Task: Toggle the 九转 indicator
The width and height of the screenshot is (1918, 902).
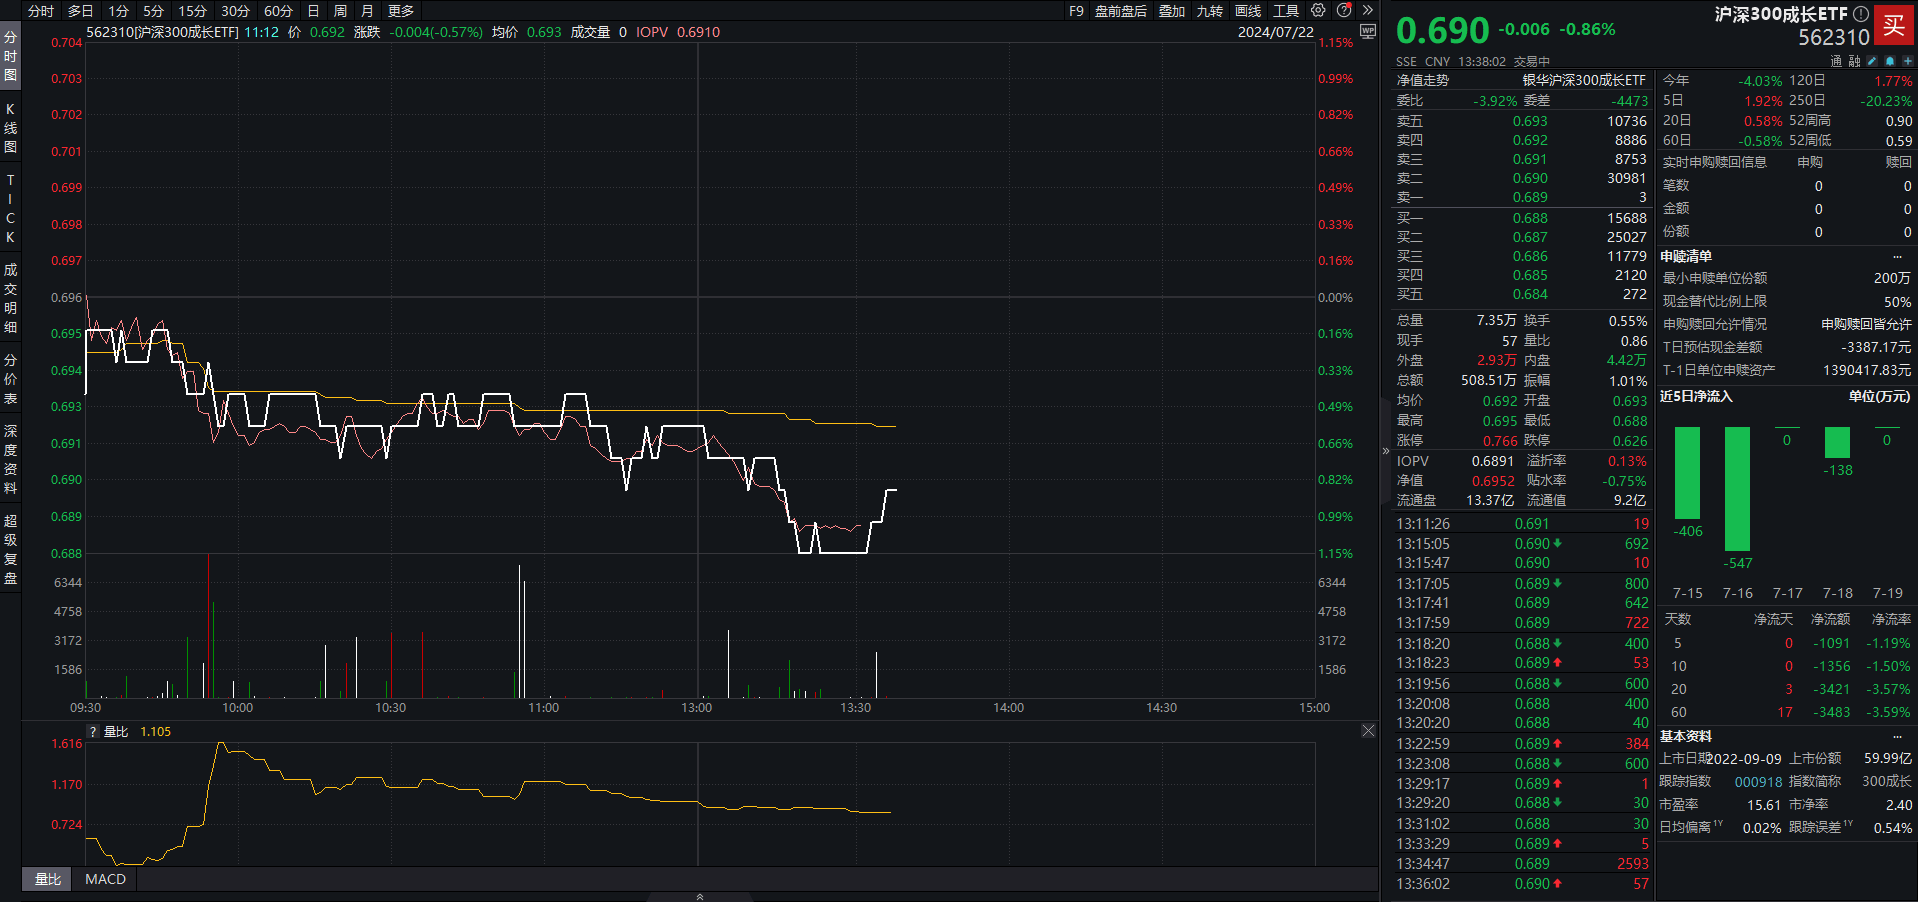Action: click(1209, 11)
